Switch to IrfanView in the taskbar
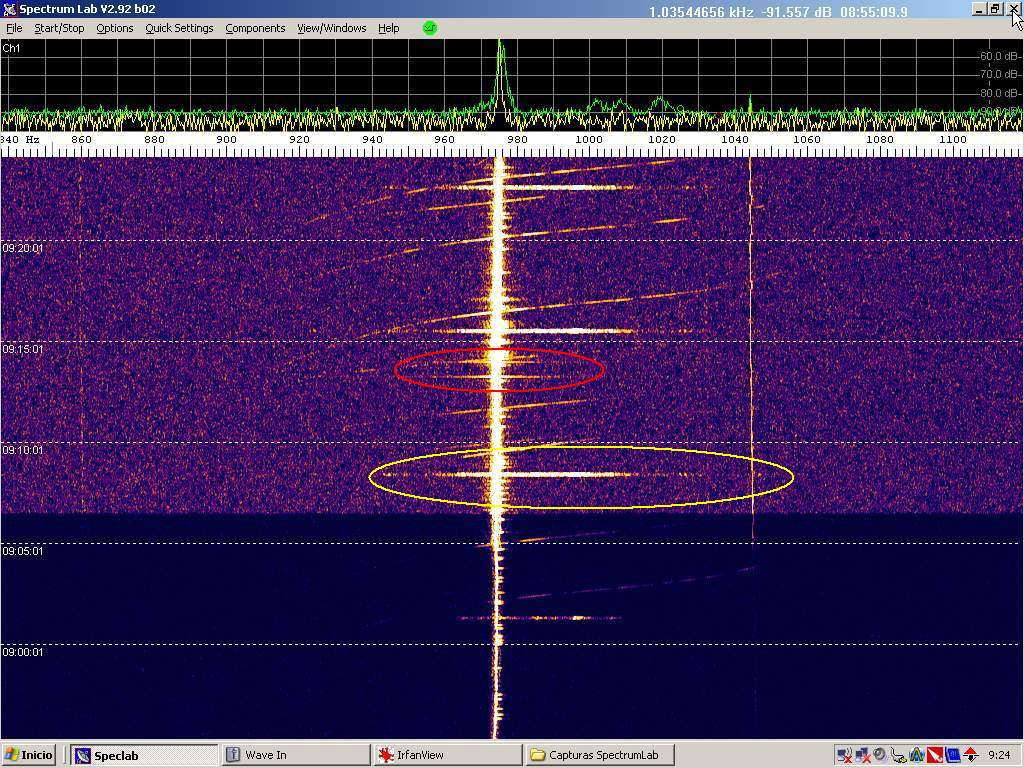Image resolution: width=1024 pixels, height=768 pixels. [x=446, y=755]
